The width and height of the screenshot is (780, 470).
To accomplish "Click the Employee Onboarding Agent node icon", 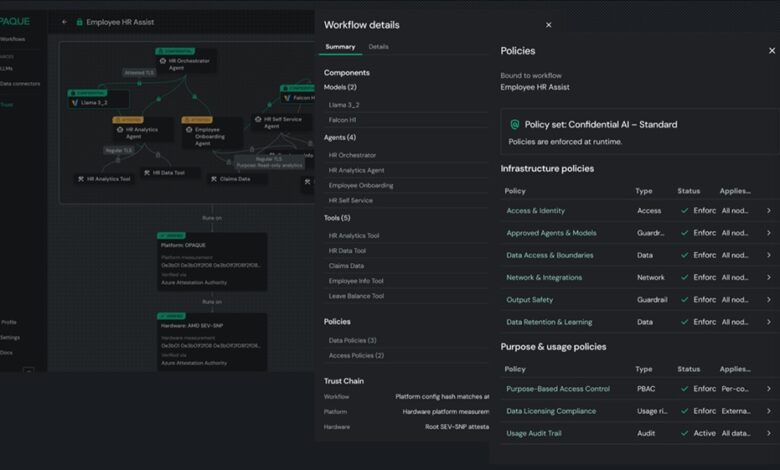I will pyautogui.click(x=189, y=129).
